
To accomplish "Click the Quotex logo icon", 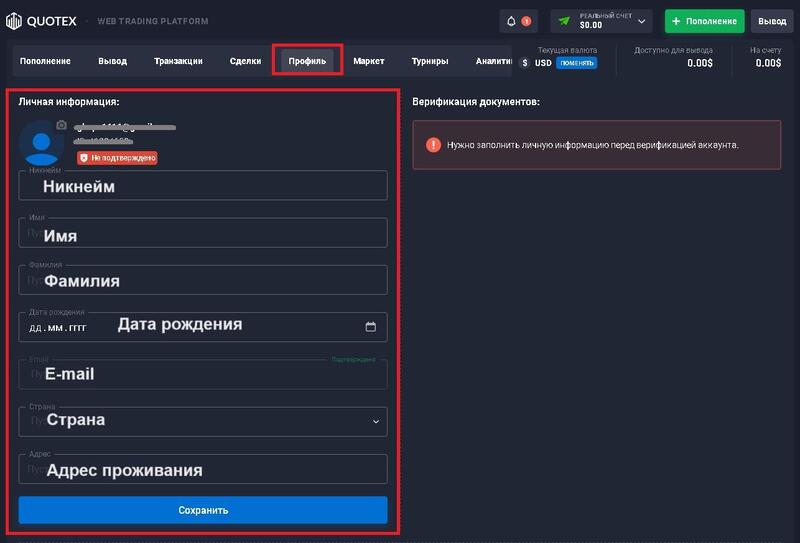I will pyautogui.click(x=14, y=21).
